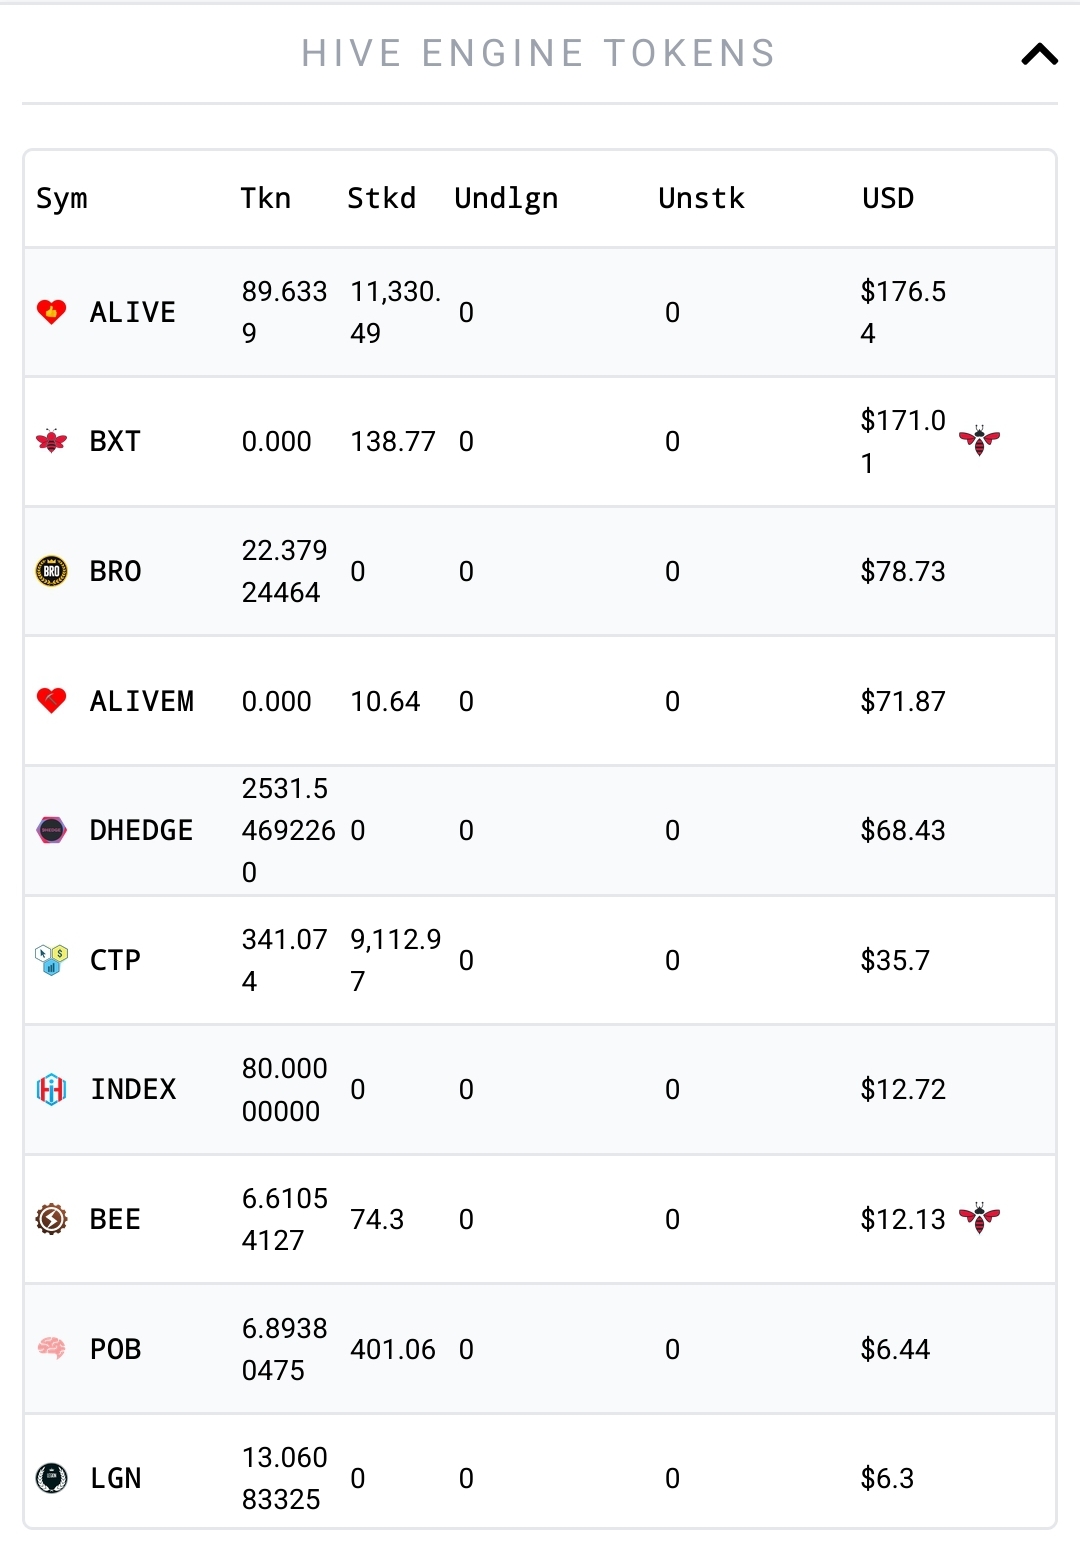Select the CTP token name

115,960
